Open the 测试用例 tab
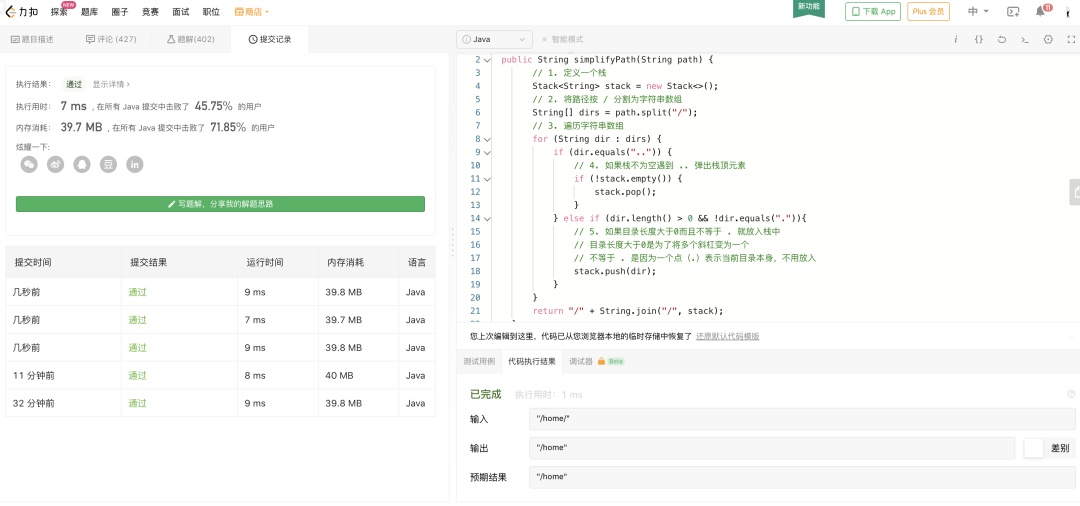Screen dimensions: 1080x506 click(x=478, y=361)
